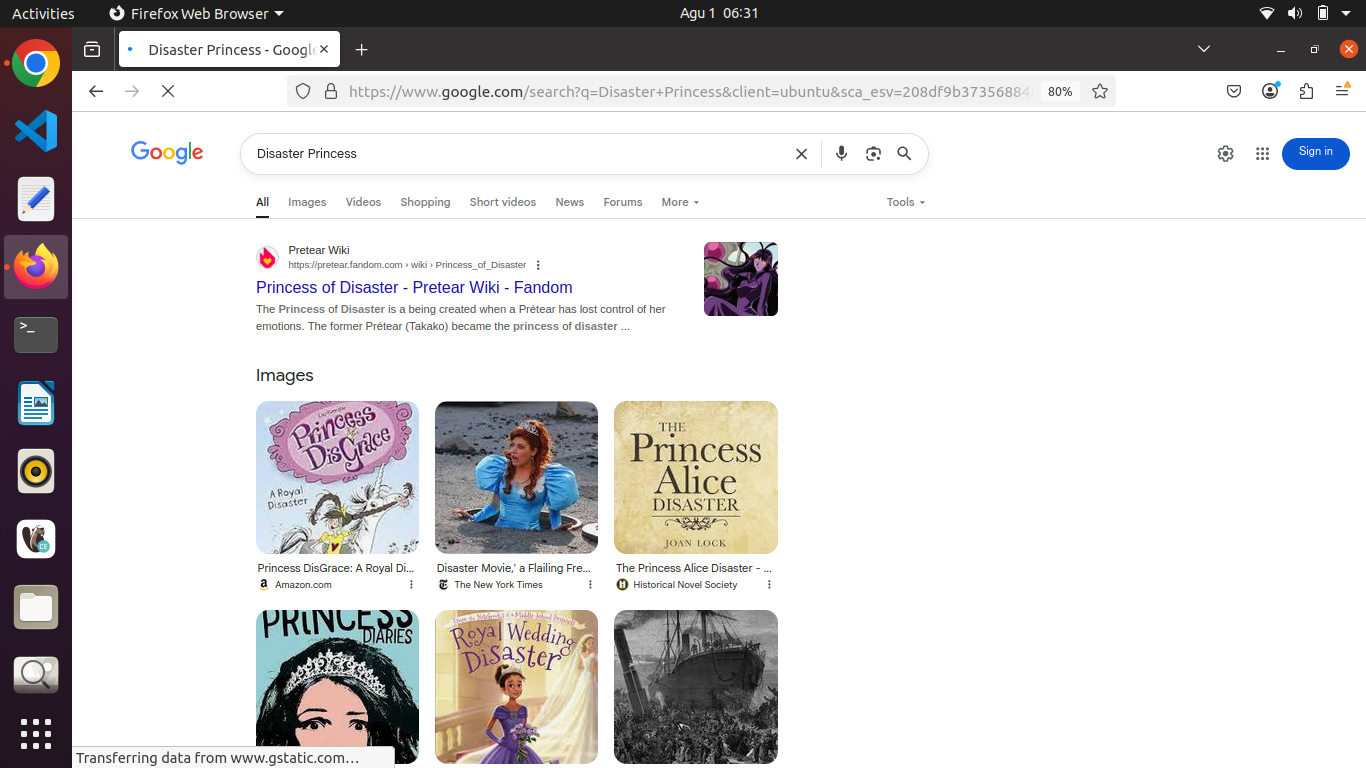Open Google Lens image search

coord(873,154)
